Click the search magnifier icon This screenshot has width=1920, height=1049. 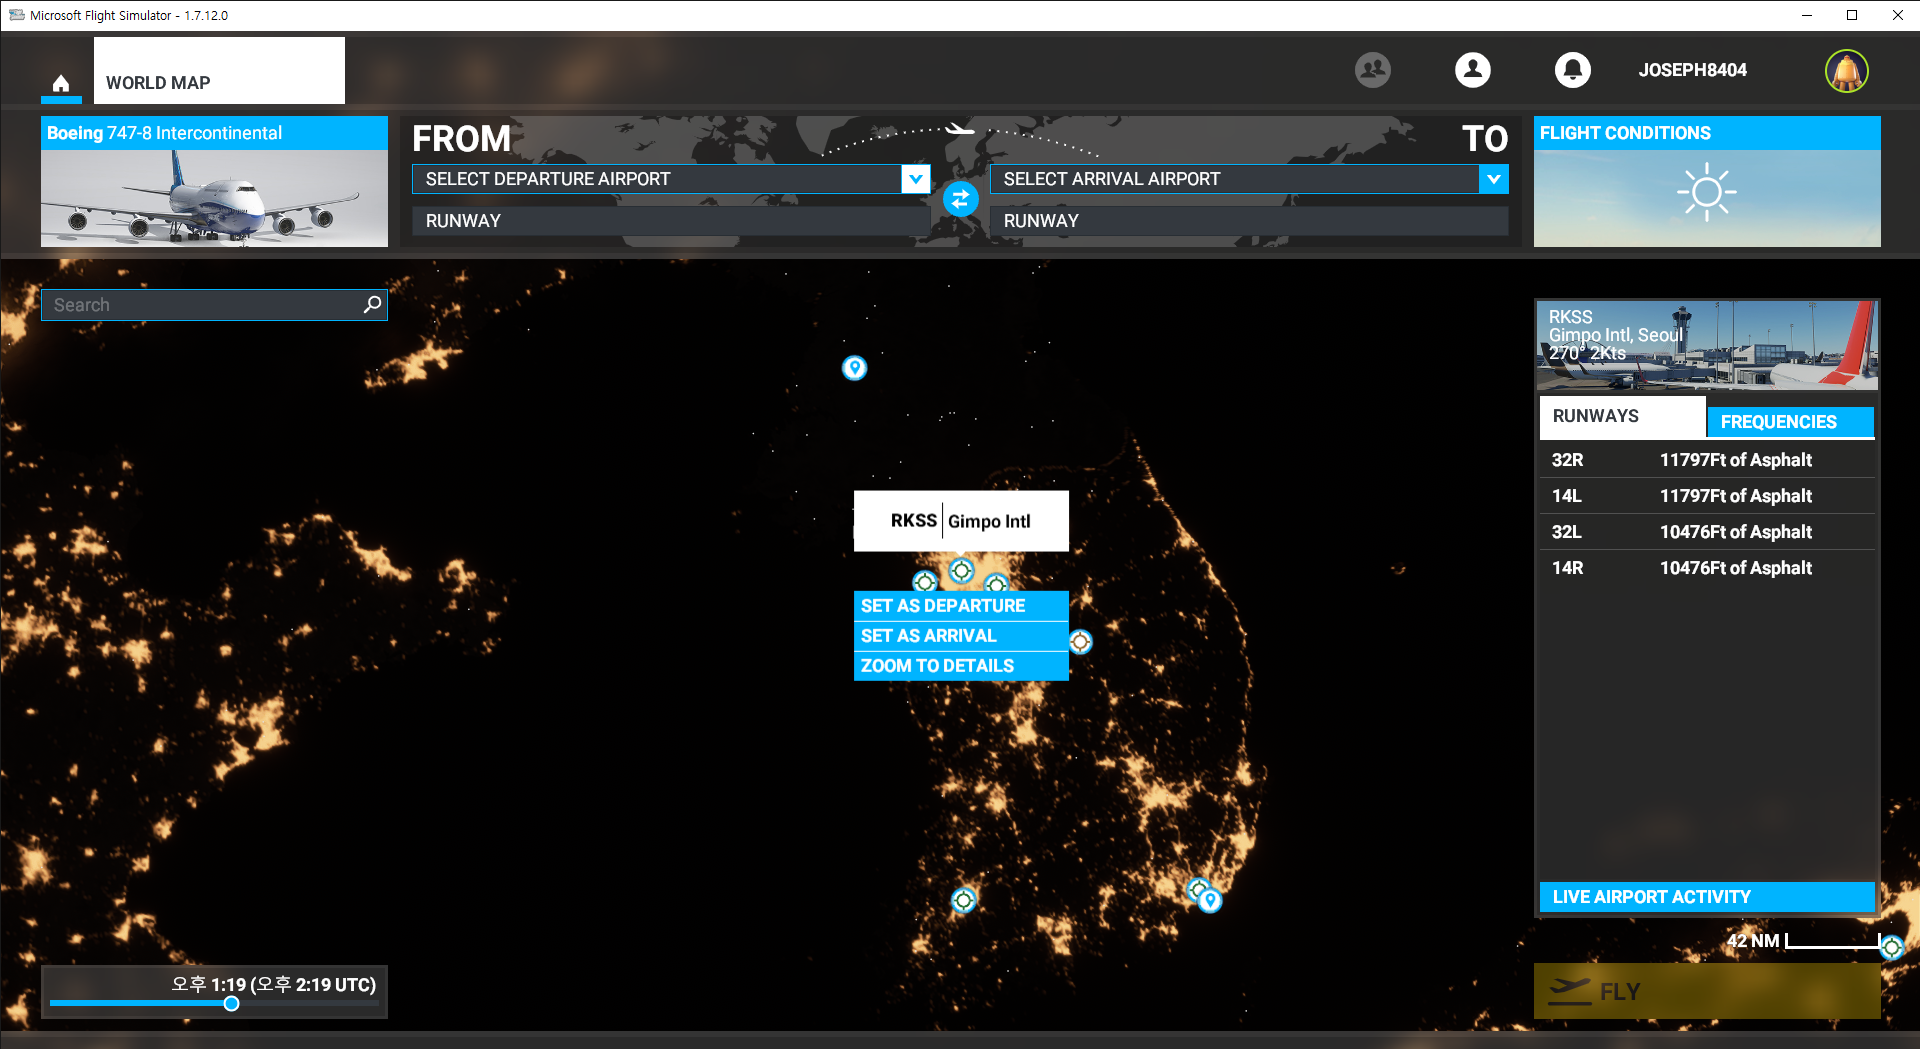[372, 304]
